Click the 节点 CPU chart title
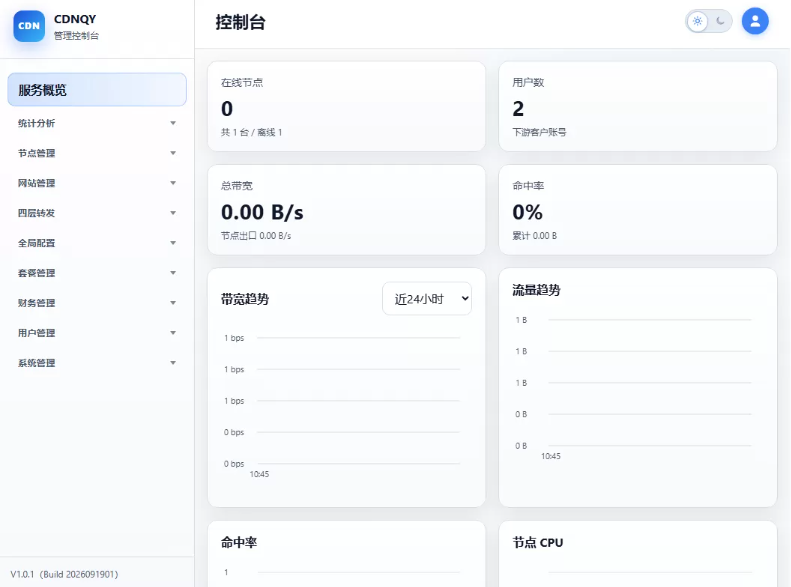 pyautogui.click(x=538, y=543)
